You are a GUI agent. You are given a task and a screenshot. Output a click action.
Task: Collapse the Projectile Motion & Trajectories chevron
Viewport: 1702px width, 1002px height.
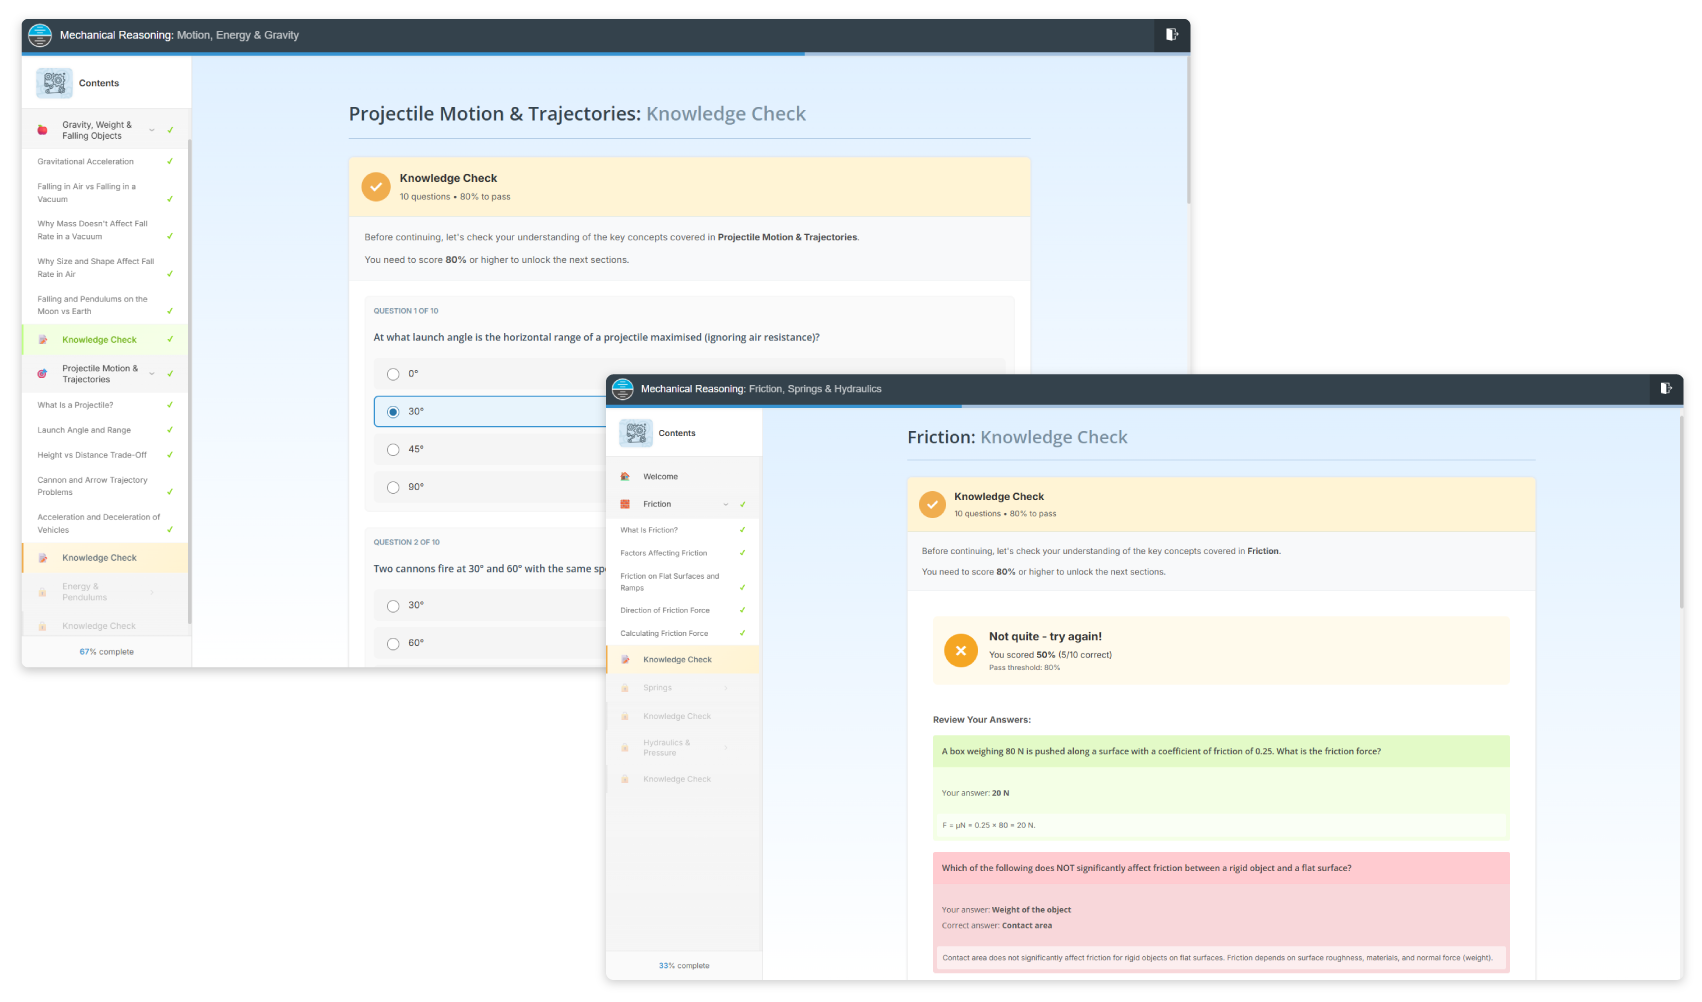pyautogui.click(x=152, y=374)
